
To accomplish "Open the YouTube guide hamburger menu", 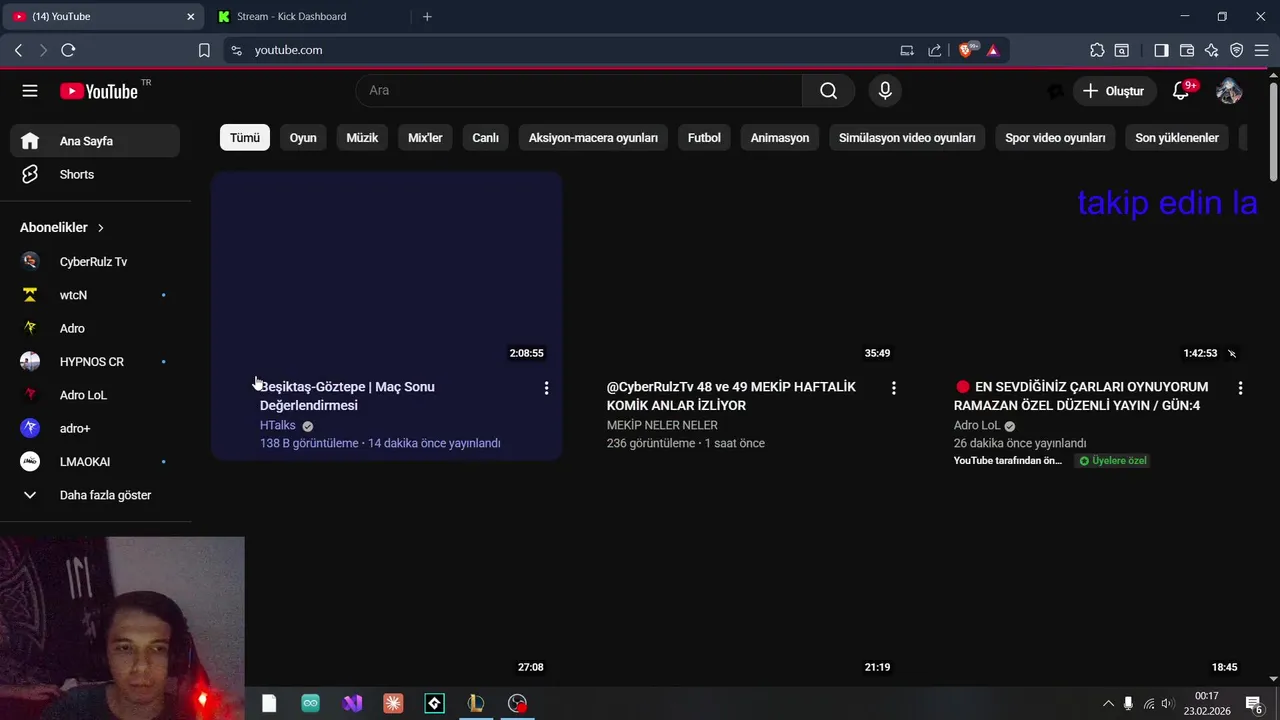I will (x=30, y=91).
